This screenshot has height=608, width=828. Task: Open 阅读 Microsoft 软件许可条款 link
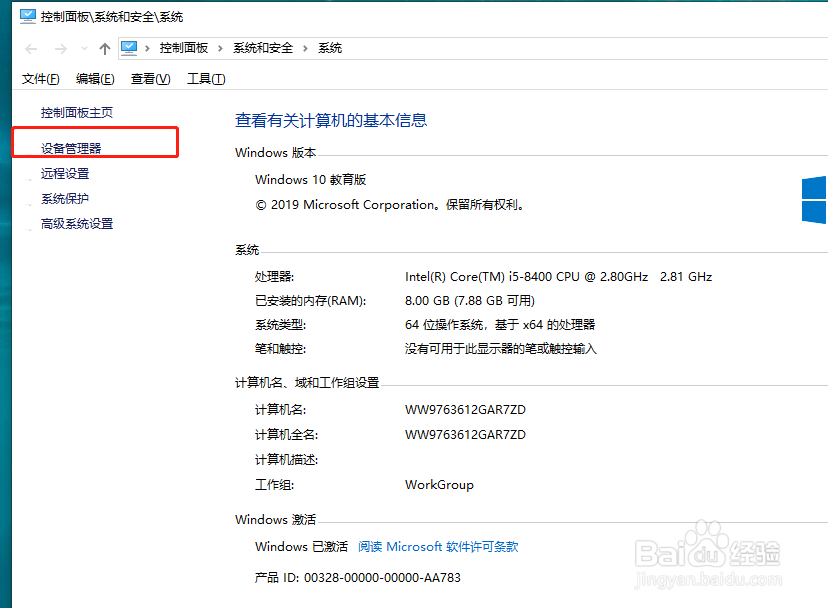click(x=438, y=547)
